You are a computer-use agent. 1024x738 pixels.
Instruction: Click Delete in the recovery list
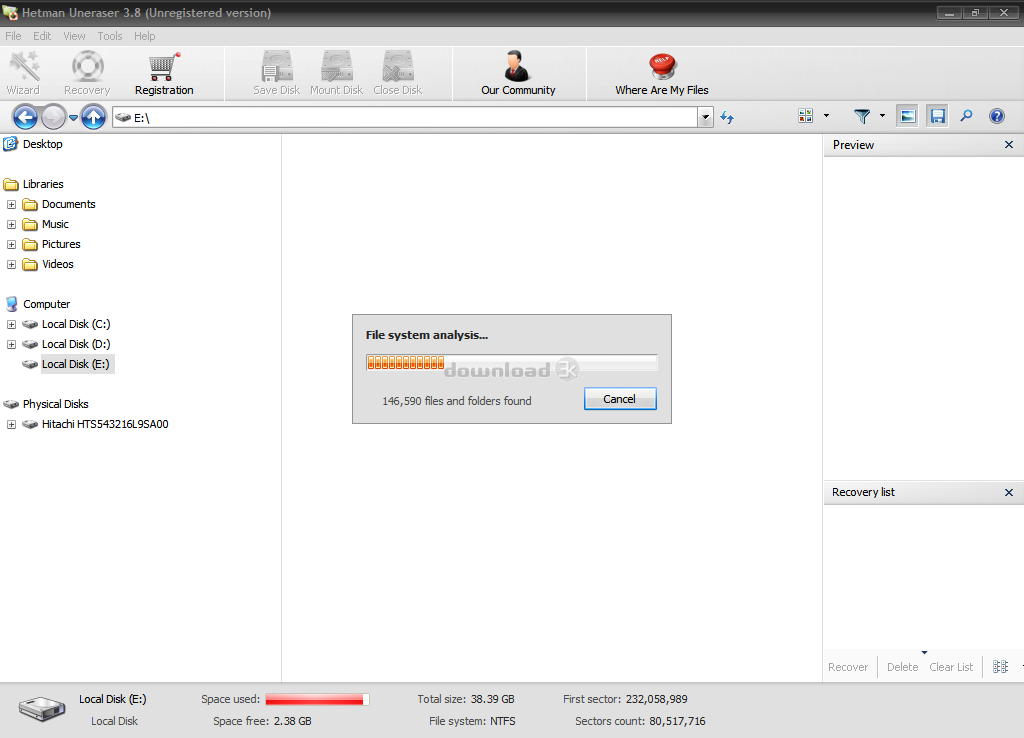click(x=902, y=667)
